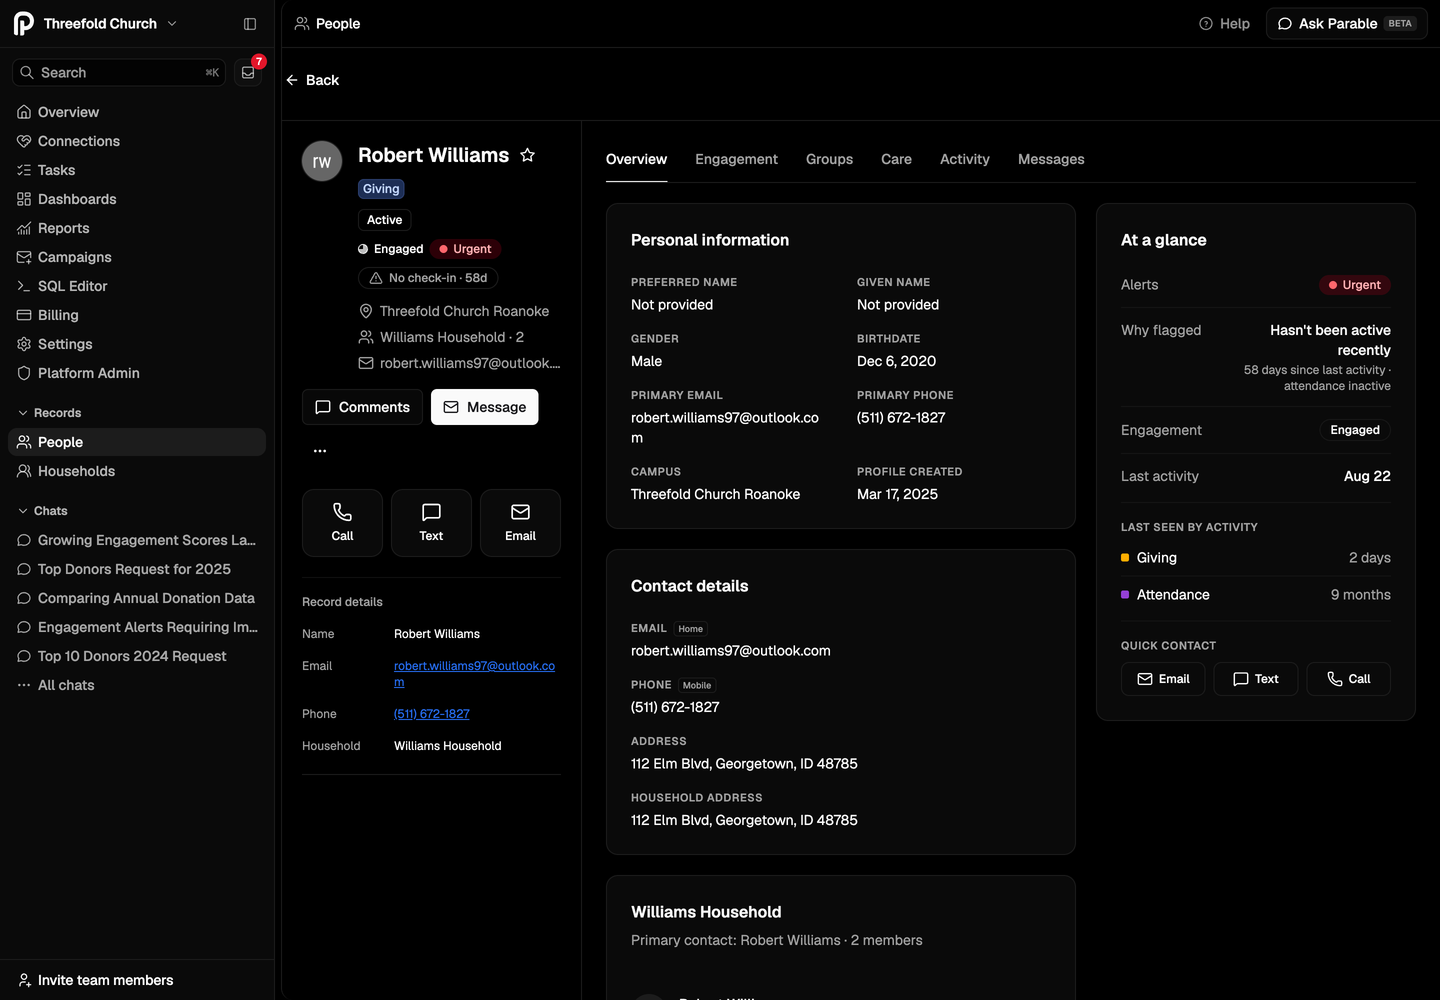The image size is (1440, 1000).
Task: Click the Quick Contact Text button
Action: point(1256,679)
